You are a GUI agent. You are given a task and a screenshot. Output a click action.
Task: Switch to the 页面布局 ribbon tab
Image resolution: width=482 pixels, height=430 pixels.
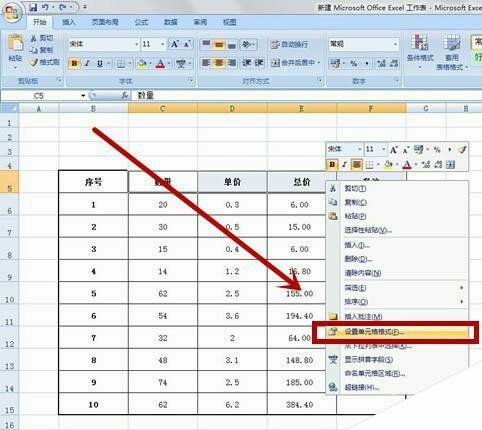click(x=105, y=22)
